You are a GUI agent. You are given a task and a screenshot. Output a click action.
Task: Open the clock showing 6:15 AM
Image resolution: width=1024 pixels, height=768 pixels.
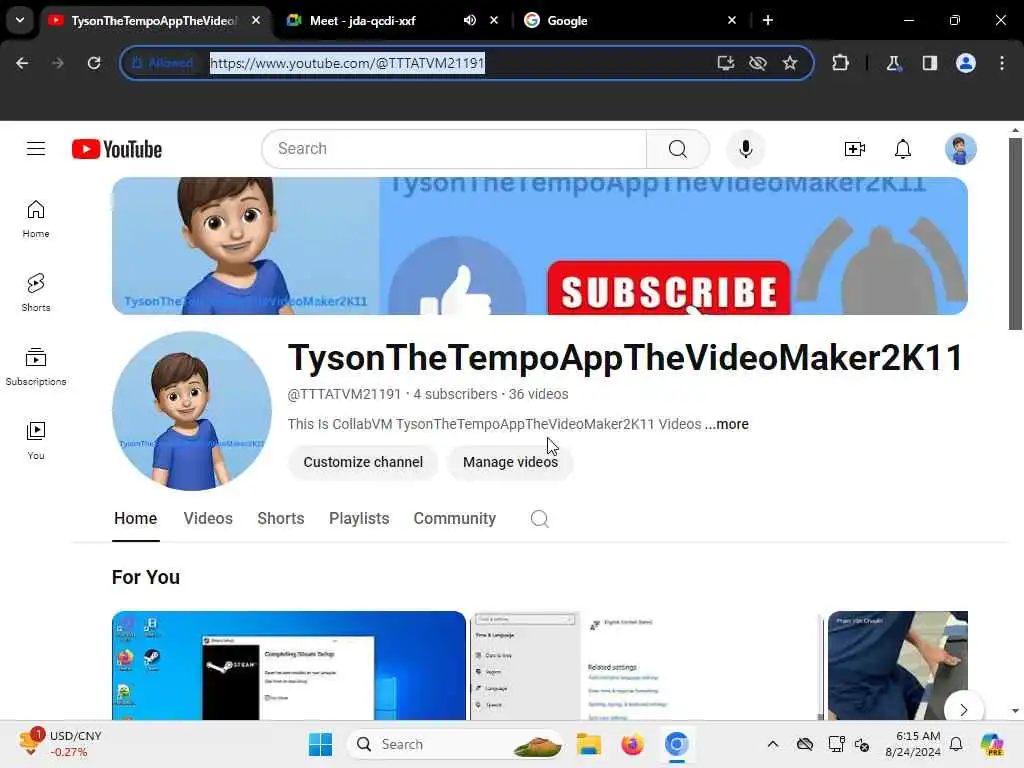point(912,744)
